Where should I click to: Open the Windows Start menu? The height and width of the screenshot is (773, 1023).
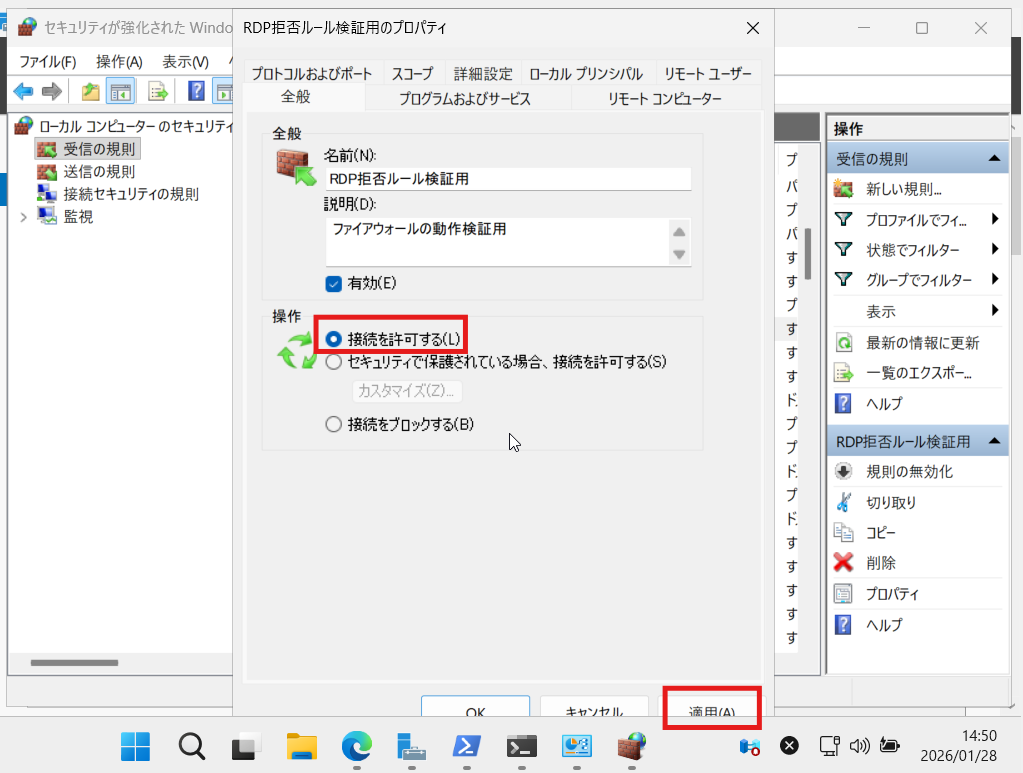click(136, 746)
